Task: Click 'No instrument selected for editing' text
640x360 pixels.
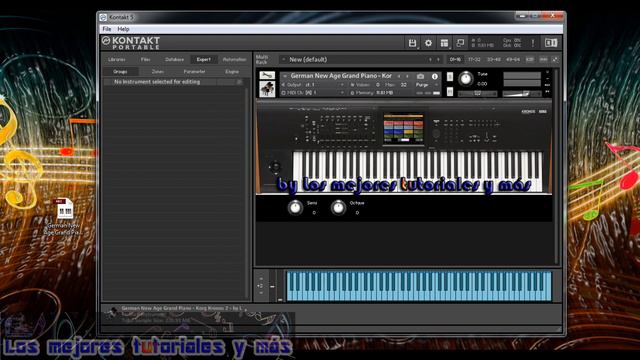Action: pos(157,82)
